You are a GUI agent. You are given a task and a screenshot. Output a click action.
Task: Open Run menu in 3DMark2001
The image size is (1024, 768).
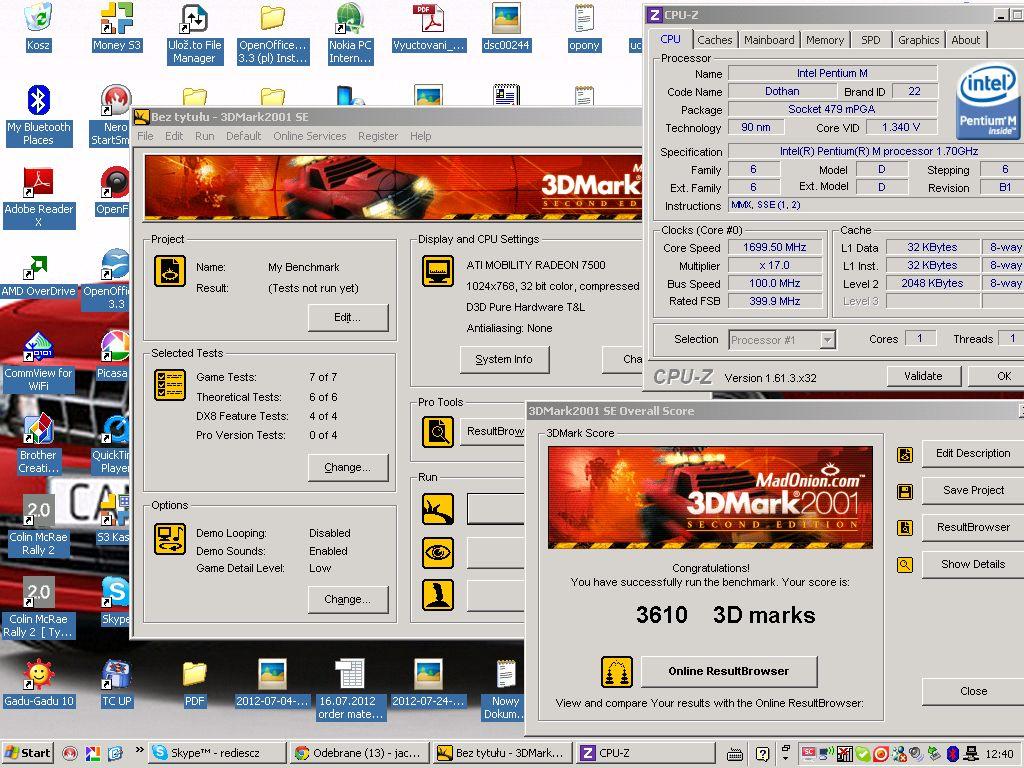pos(204,136)
